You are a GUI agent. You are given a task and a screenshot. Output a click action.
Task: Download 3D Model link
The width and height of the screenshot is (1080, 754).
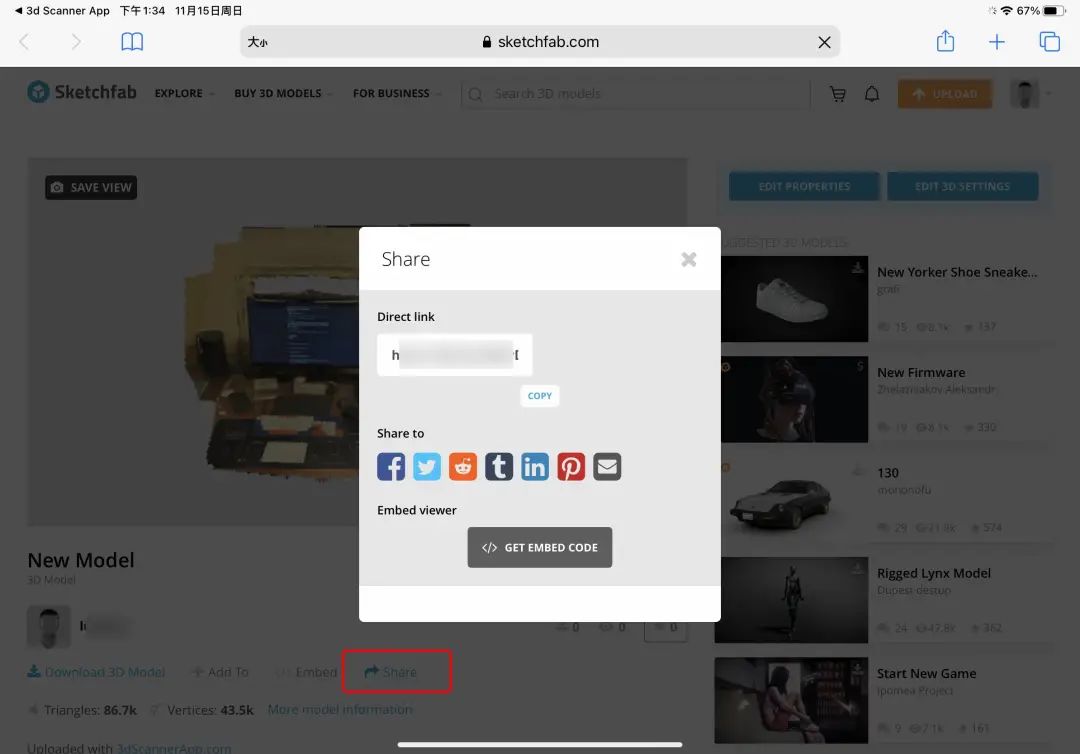(x=96, y=671)
